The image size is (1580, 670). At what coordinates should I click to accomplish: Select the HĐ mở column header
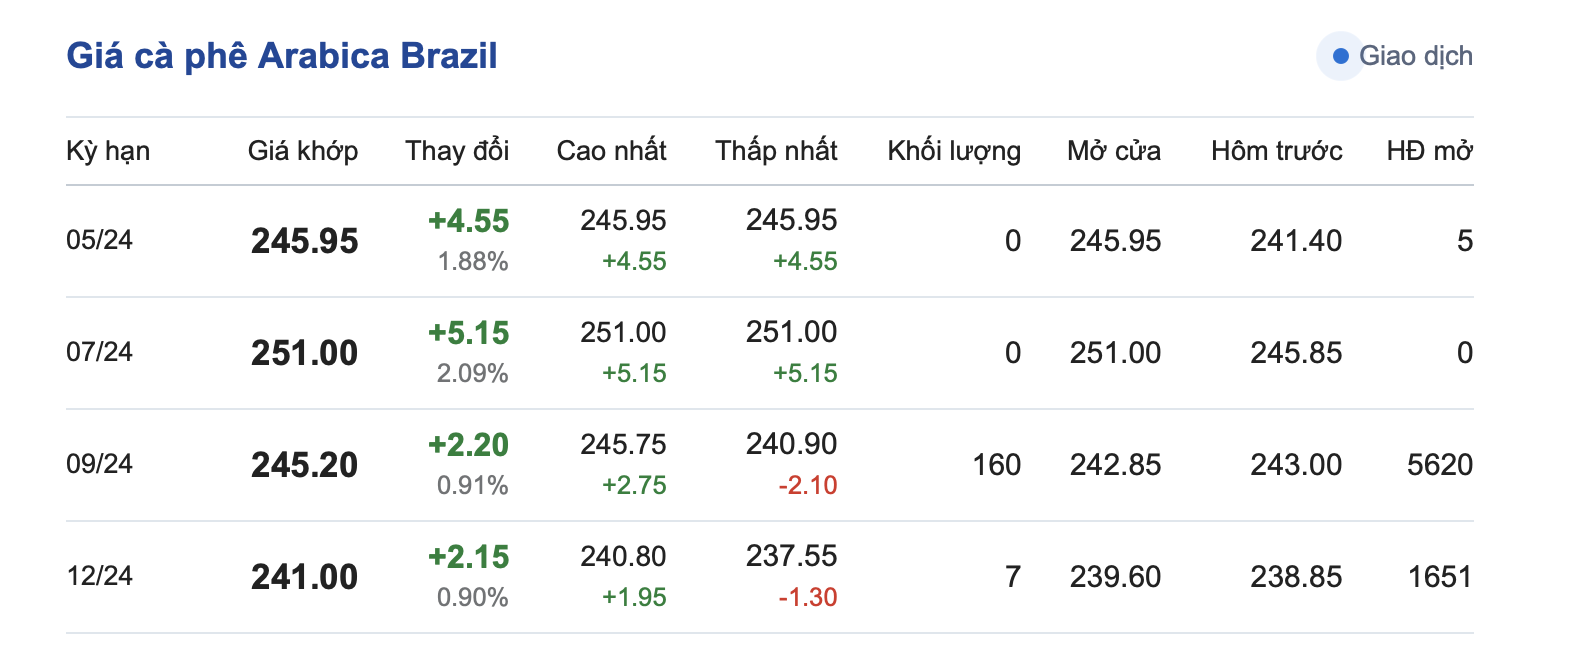(1429, 151)
